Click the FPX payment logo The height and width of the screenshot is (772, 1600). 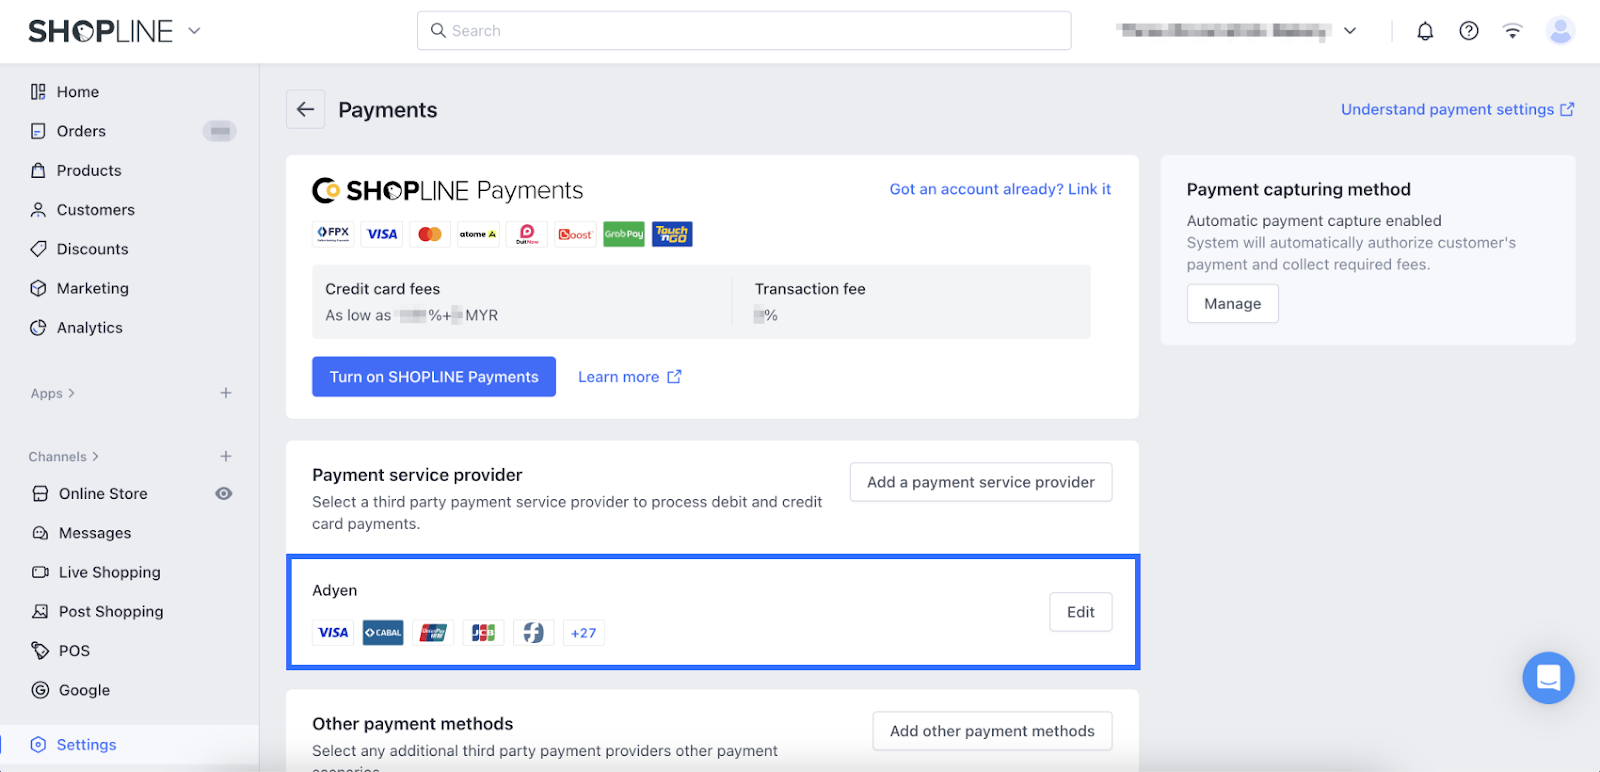click(333, 234)
